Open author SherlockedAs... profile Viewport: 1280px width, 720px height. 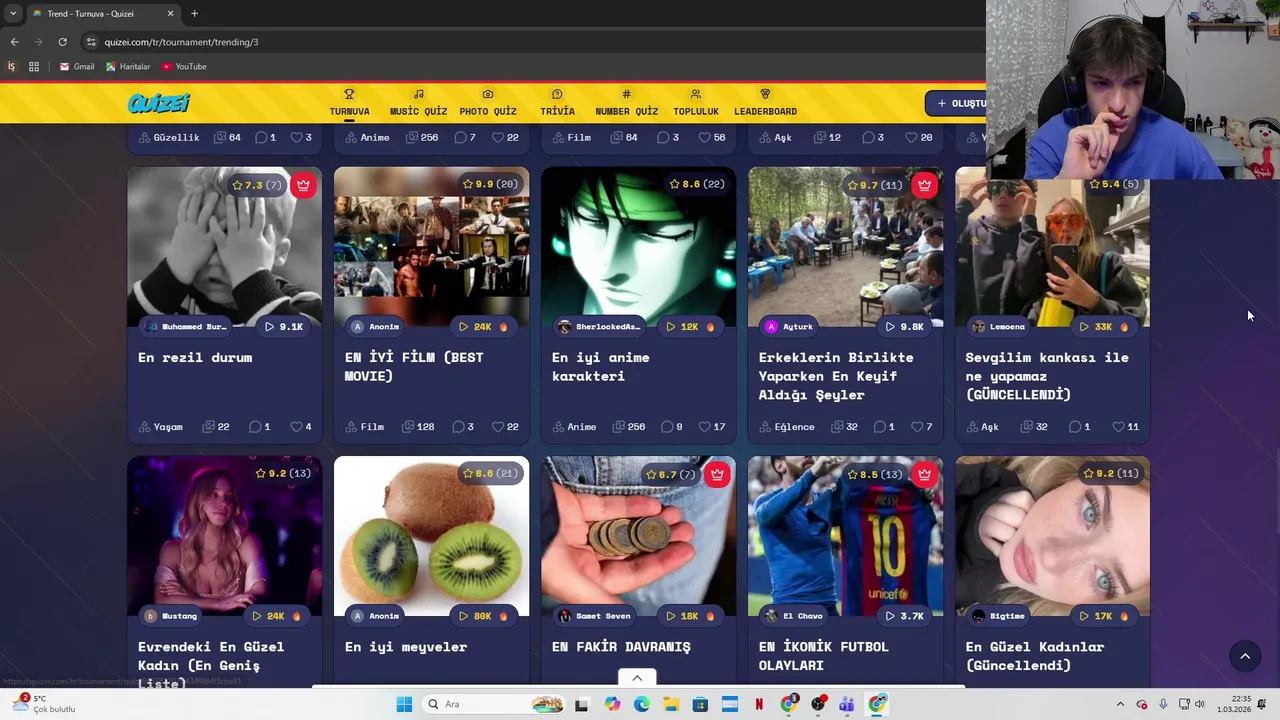tap(600, 327)
